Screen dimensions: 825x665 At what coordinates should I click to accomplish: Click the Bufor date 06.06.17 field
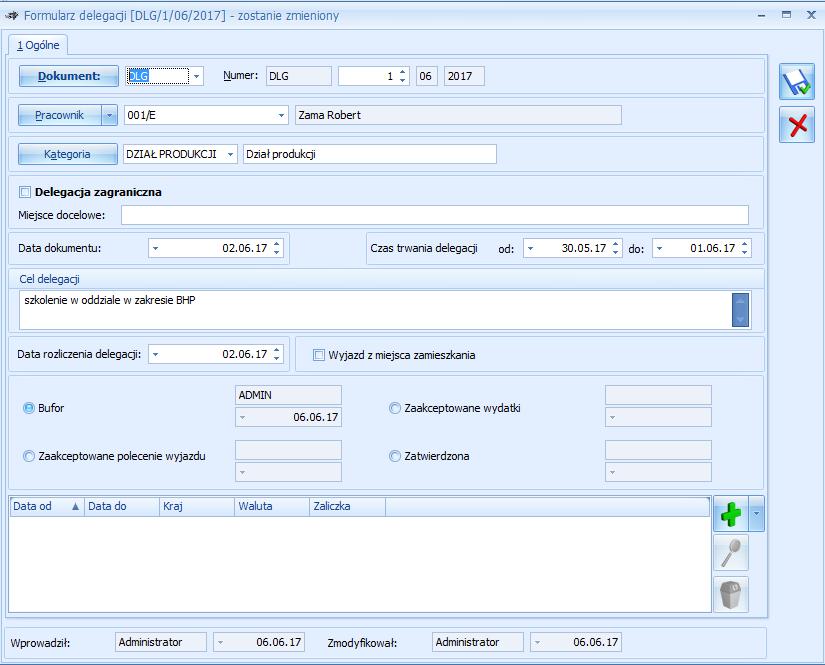(x=288, y=417)
